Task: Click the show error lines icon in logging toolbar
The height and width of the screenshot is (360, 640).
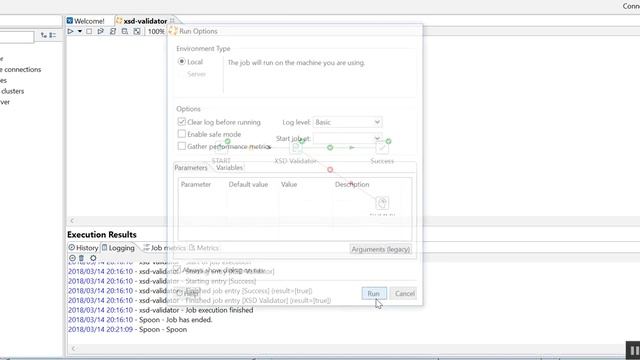Action: click(x=72, y=258)
